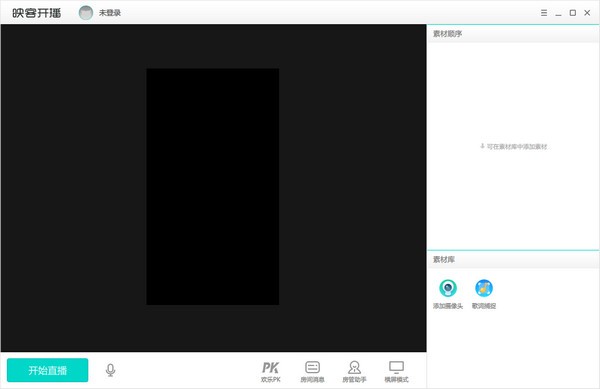Open the 欢乐PK feature
This screenshot has width=600, height=389.
tap(271, 372)
